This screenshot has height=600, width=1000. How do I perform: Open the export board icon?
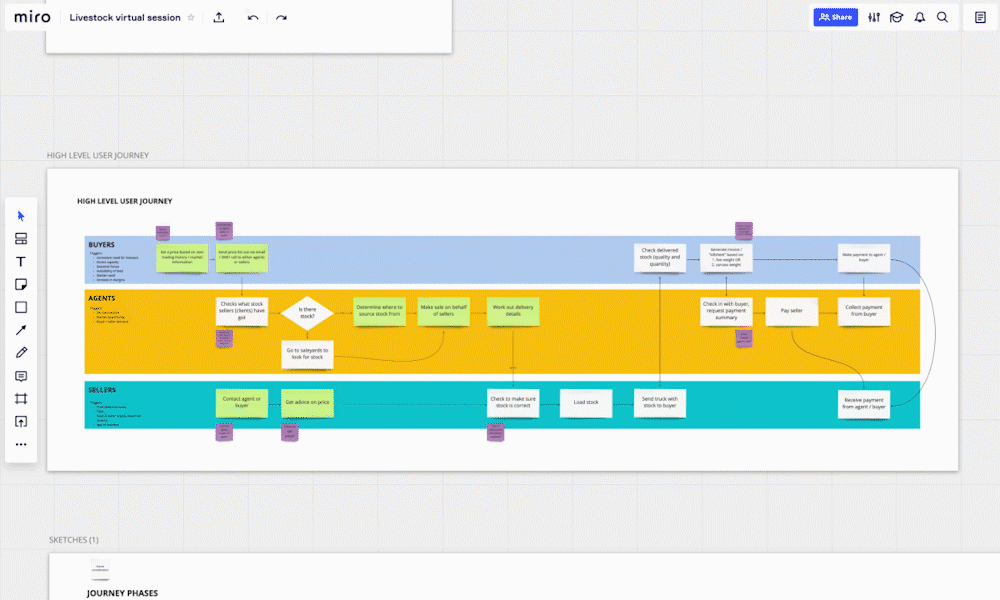219,18
